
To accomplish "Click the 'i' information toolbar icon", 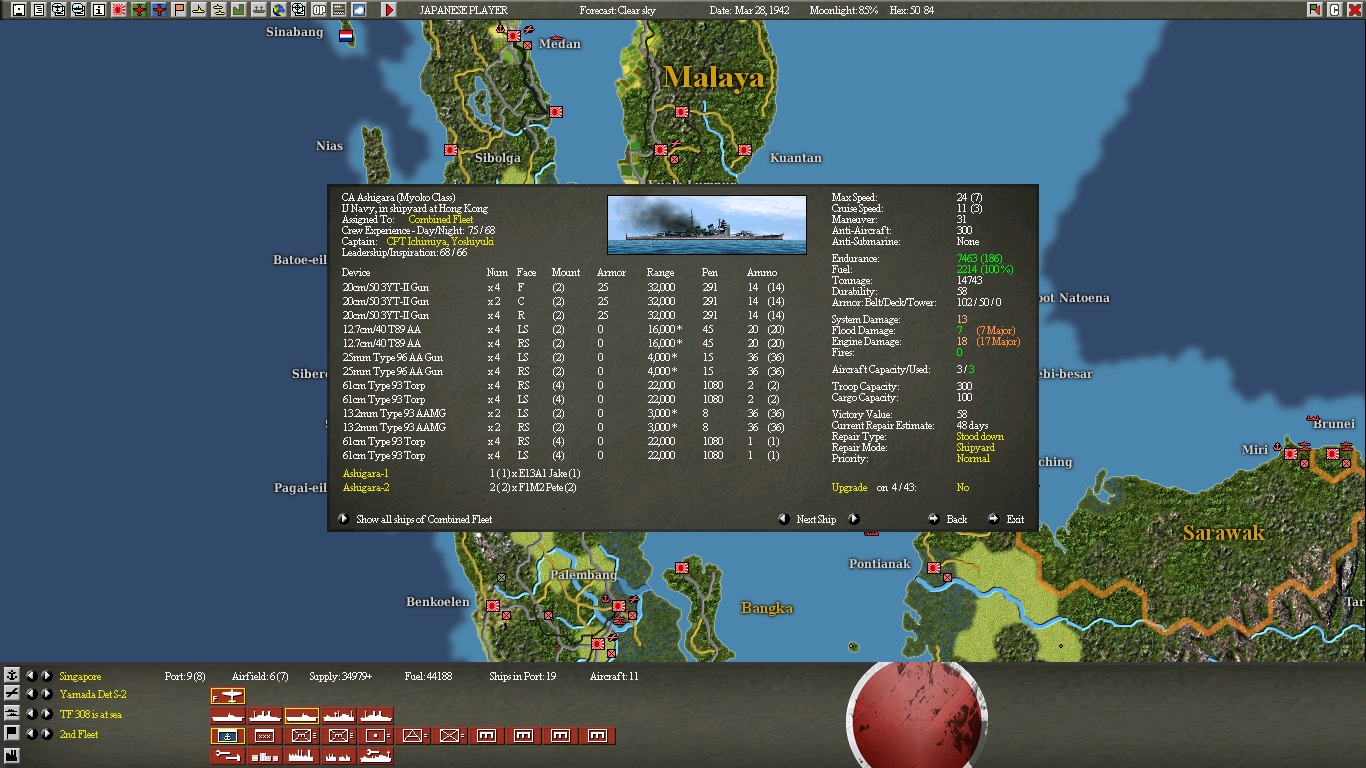I will point(99,10).
